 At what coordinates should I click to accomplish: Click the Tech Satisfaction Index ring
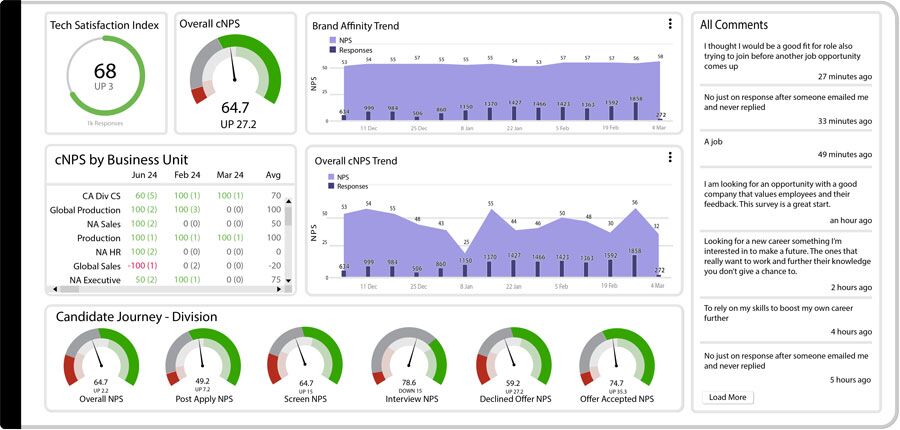(105, 75)
